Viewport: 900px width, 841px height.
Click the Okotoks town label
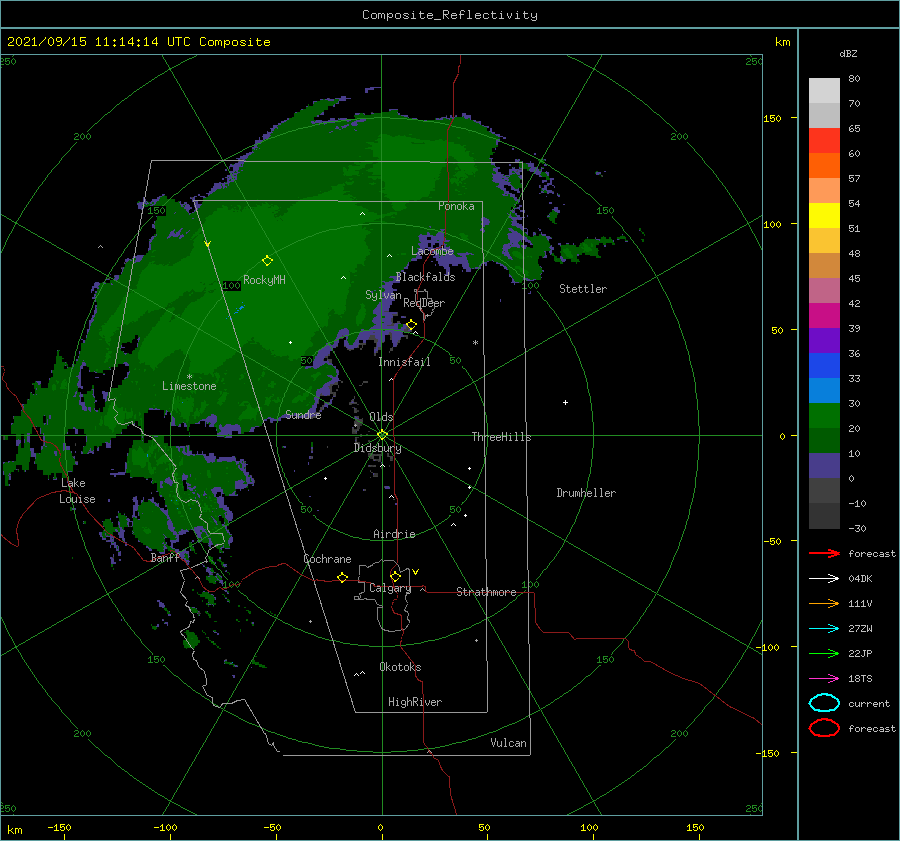coord(400,667)
